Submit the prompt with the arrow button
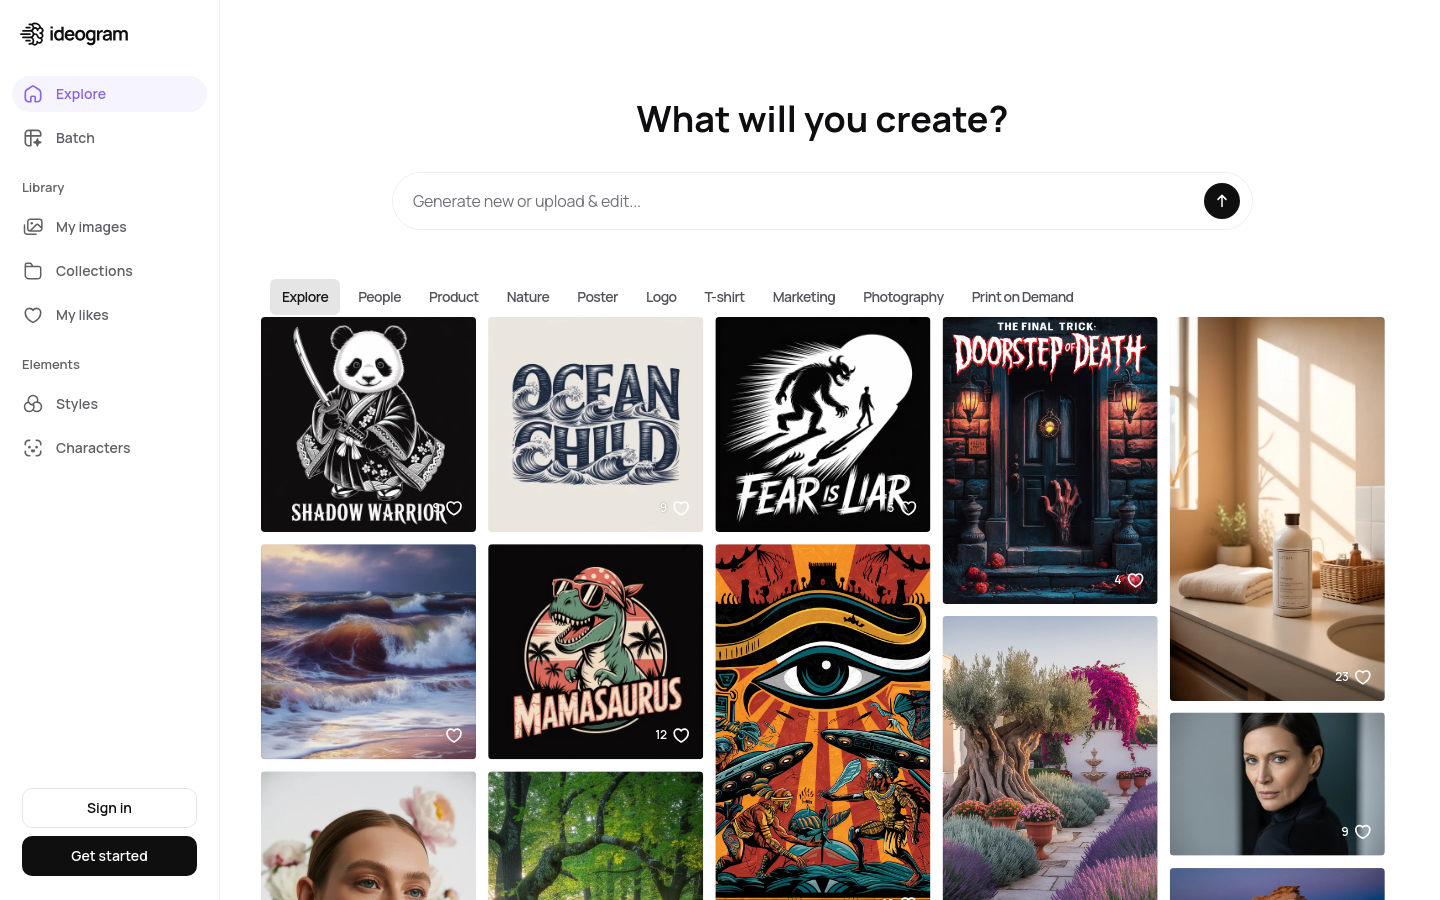The height and width of the screenshot is (900, 1440). (1221, 201)
